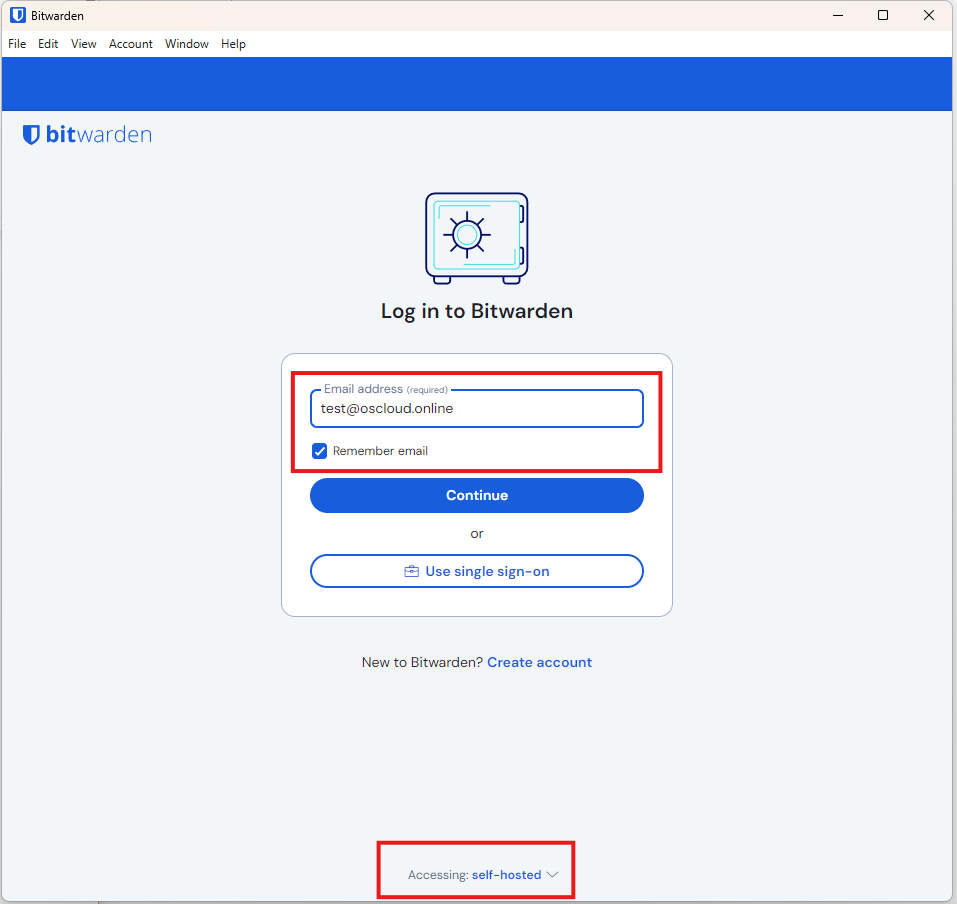Image resolution: width=957 pixels, height=904 pixels.
Task: Open the Window menu
Action: (187, 44)
